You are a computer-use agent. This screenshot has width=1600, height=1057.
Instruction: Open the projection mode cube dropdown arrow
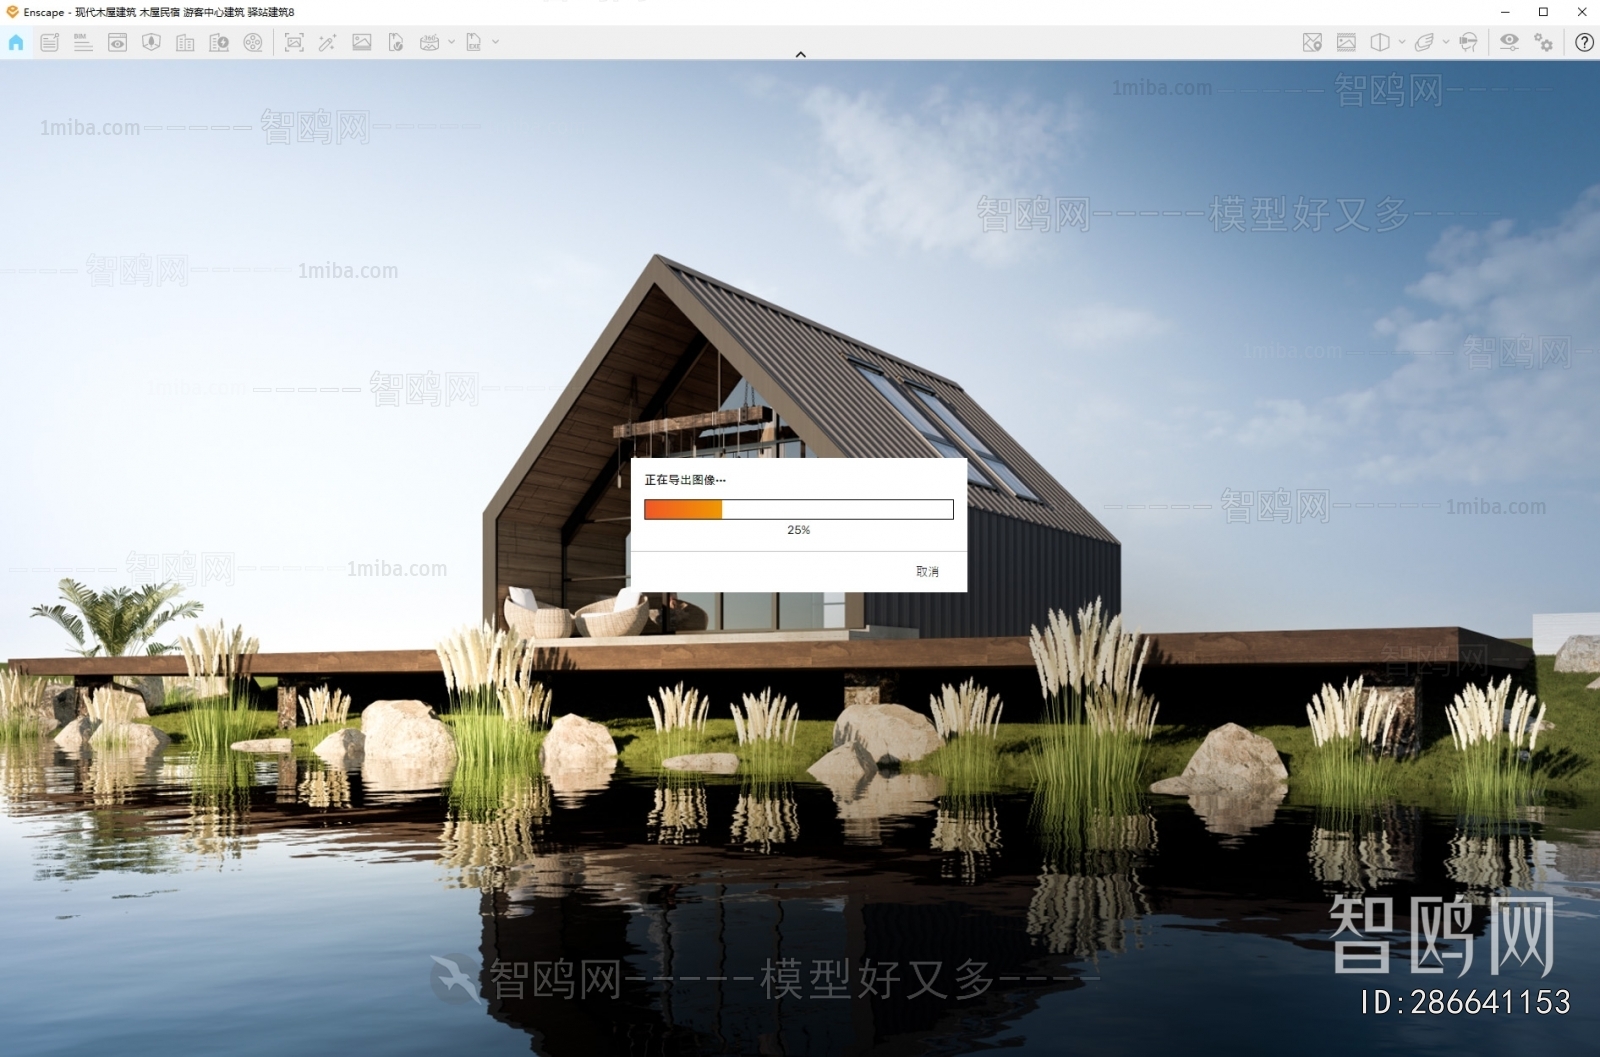1401,42
